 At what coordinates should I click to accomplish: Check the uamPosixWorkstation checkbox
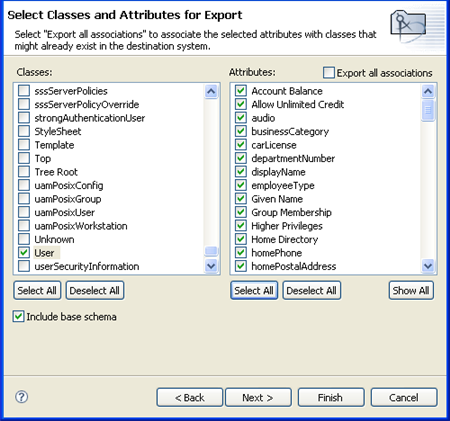(24, 226)
